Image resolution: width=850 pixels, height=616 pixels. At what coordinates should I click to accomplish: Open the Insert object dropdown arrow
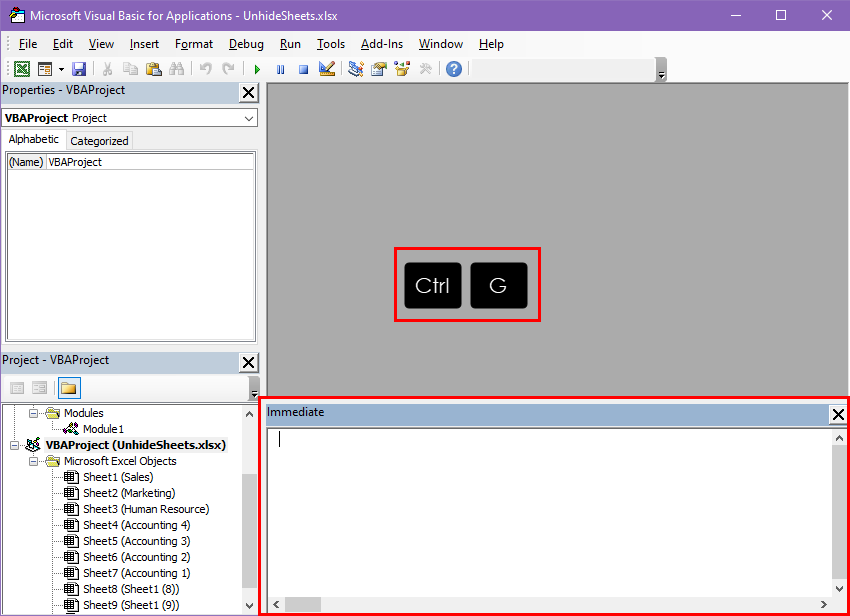click(61, 69)
